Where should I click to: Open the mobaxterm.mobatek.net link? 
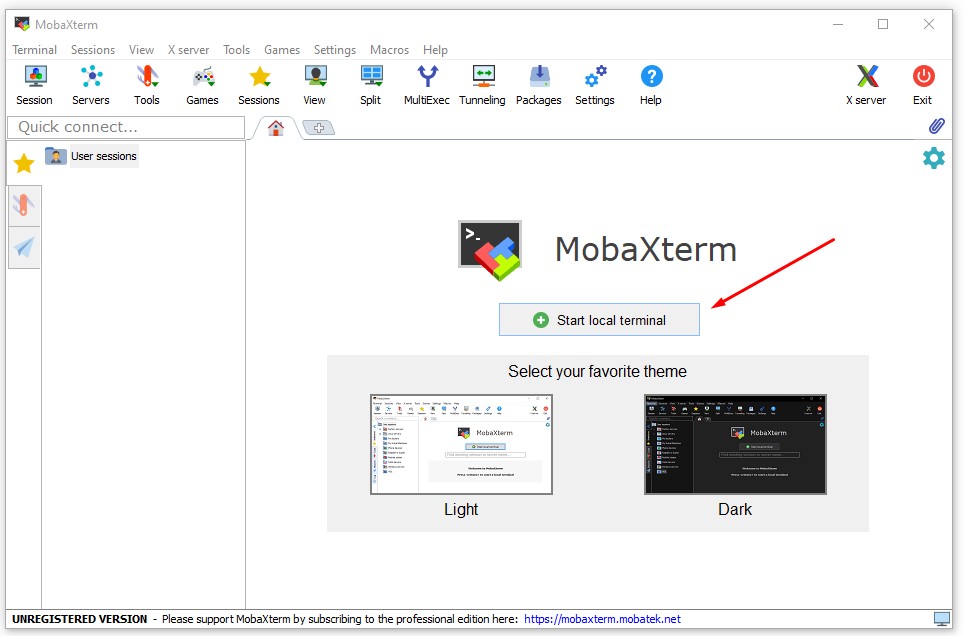pyautogui.click(x=602, y=619)
